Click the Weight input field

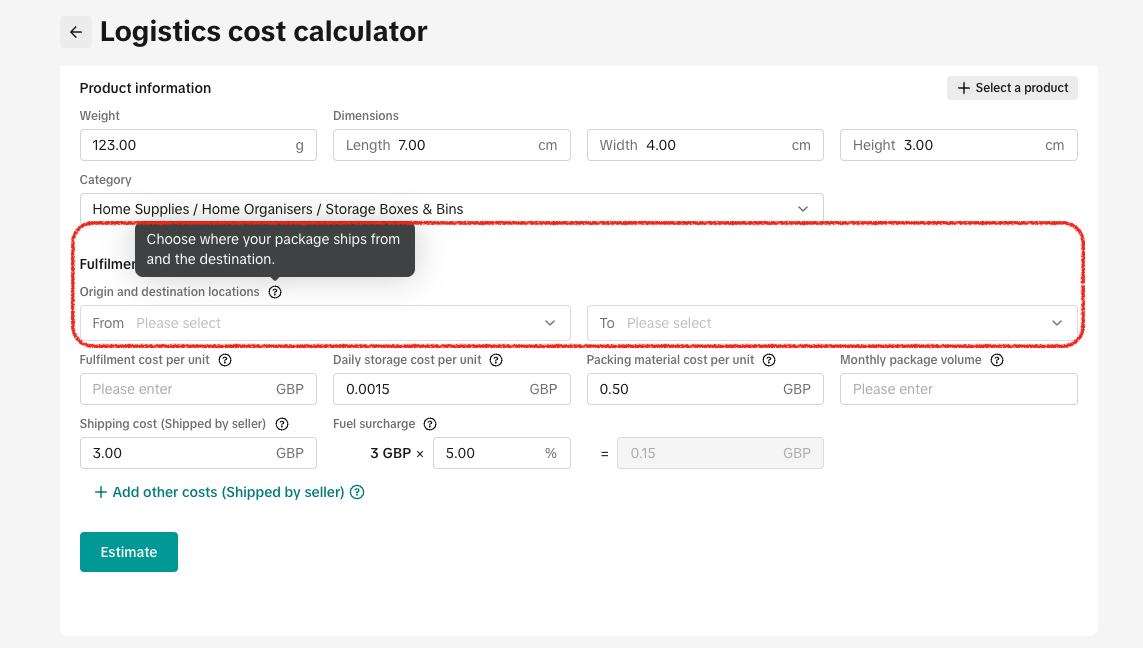(x=190, y=145)
